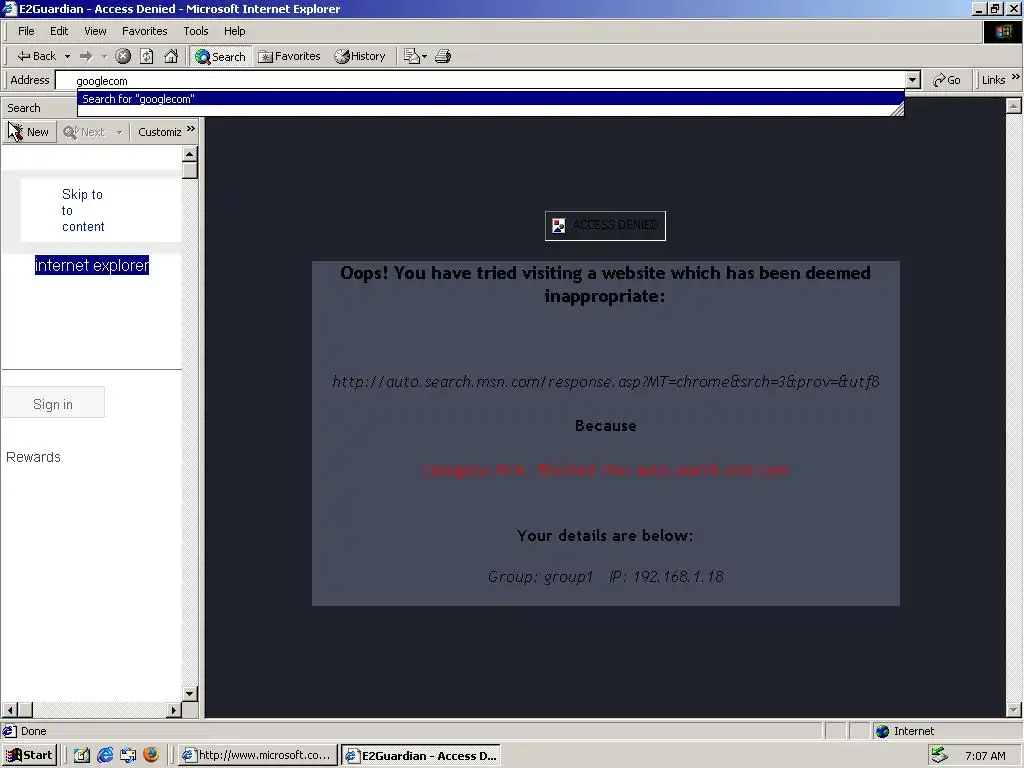Click the Mail toolbar icon
Screen dimensions: 1024x768
tap(411, 56)
